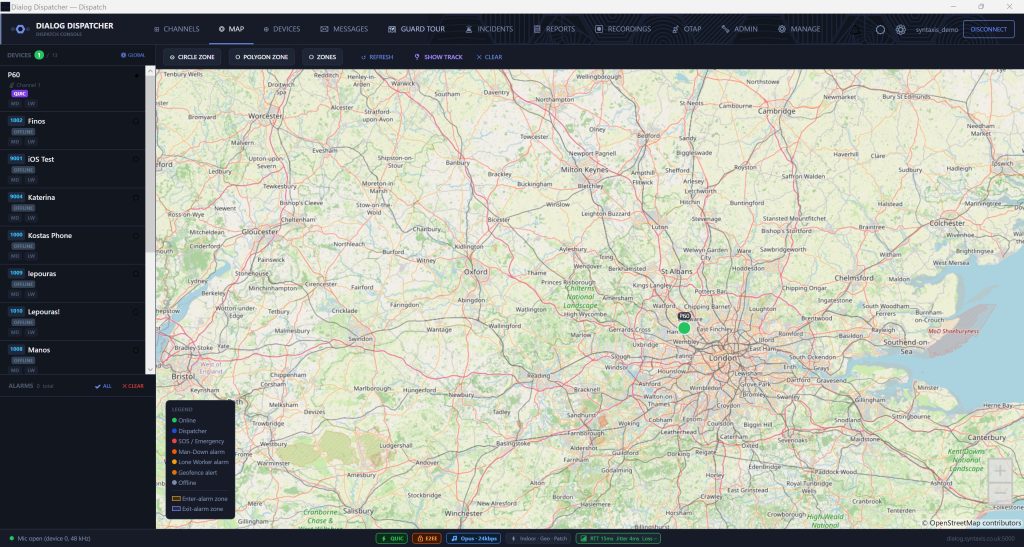Click the circle theme icon near settings
The image size is (1024, 547).
point(880,29)
